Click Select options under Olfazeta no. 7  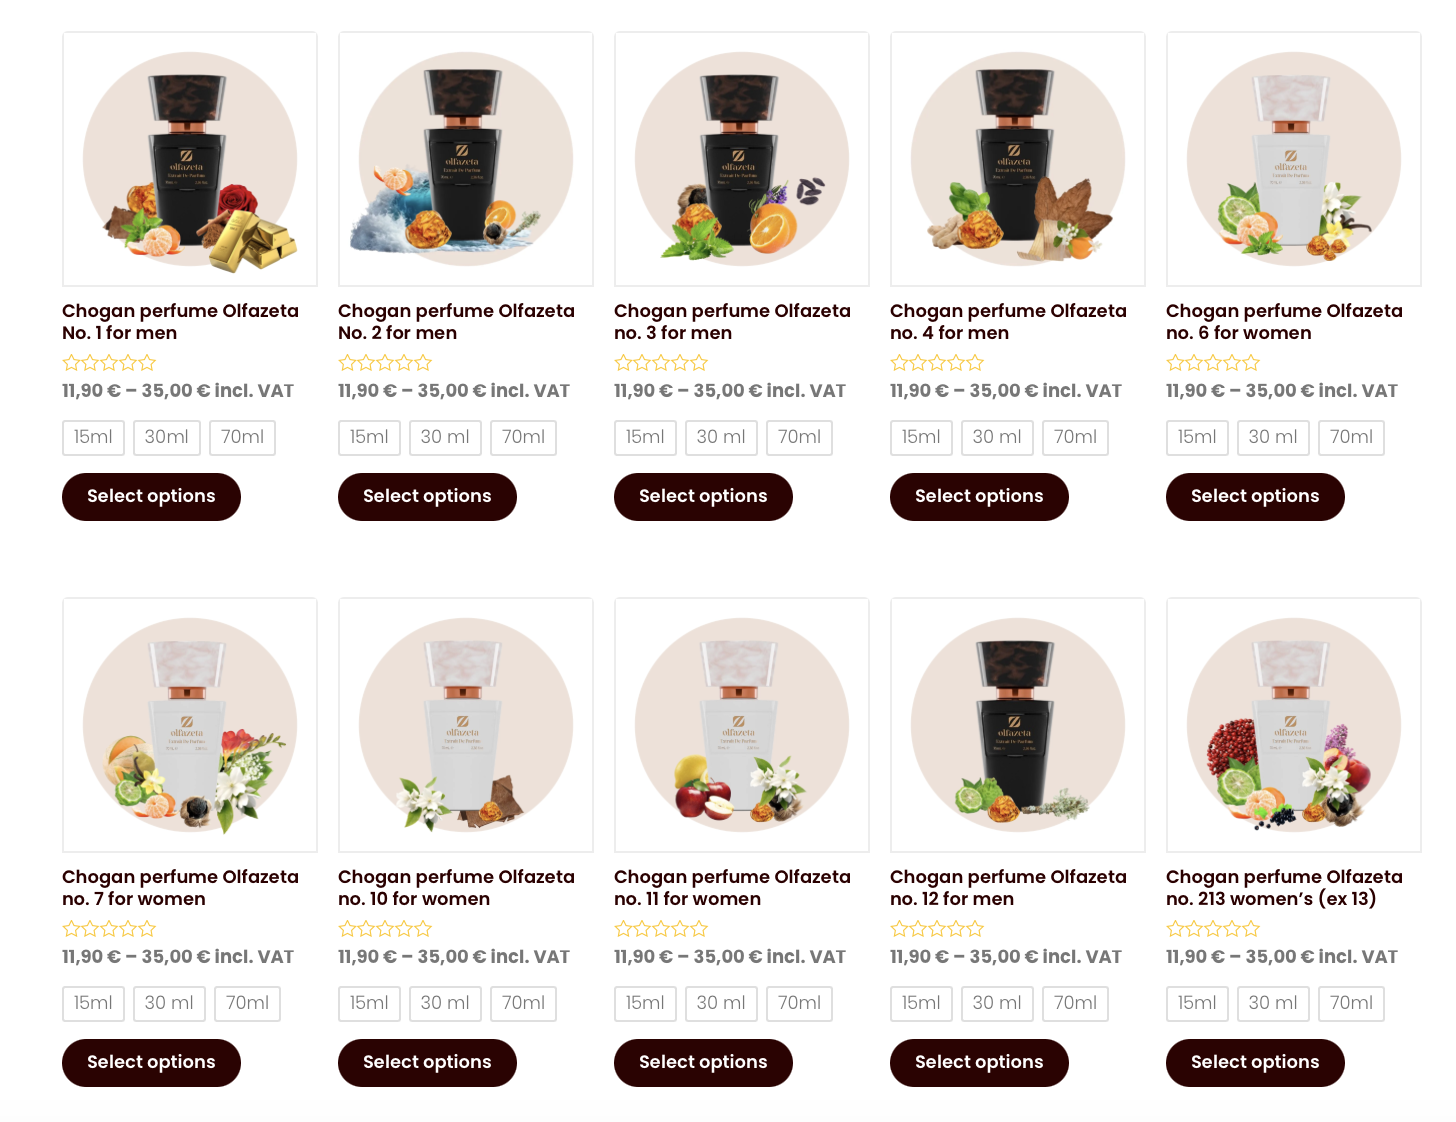[x=151, y=1063]
